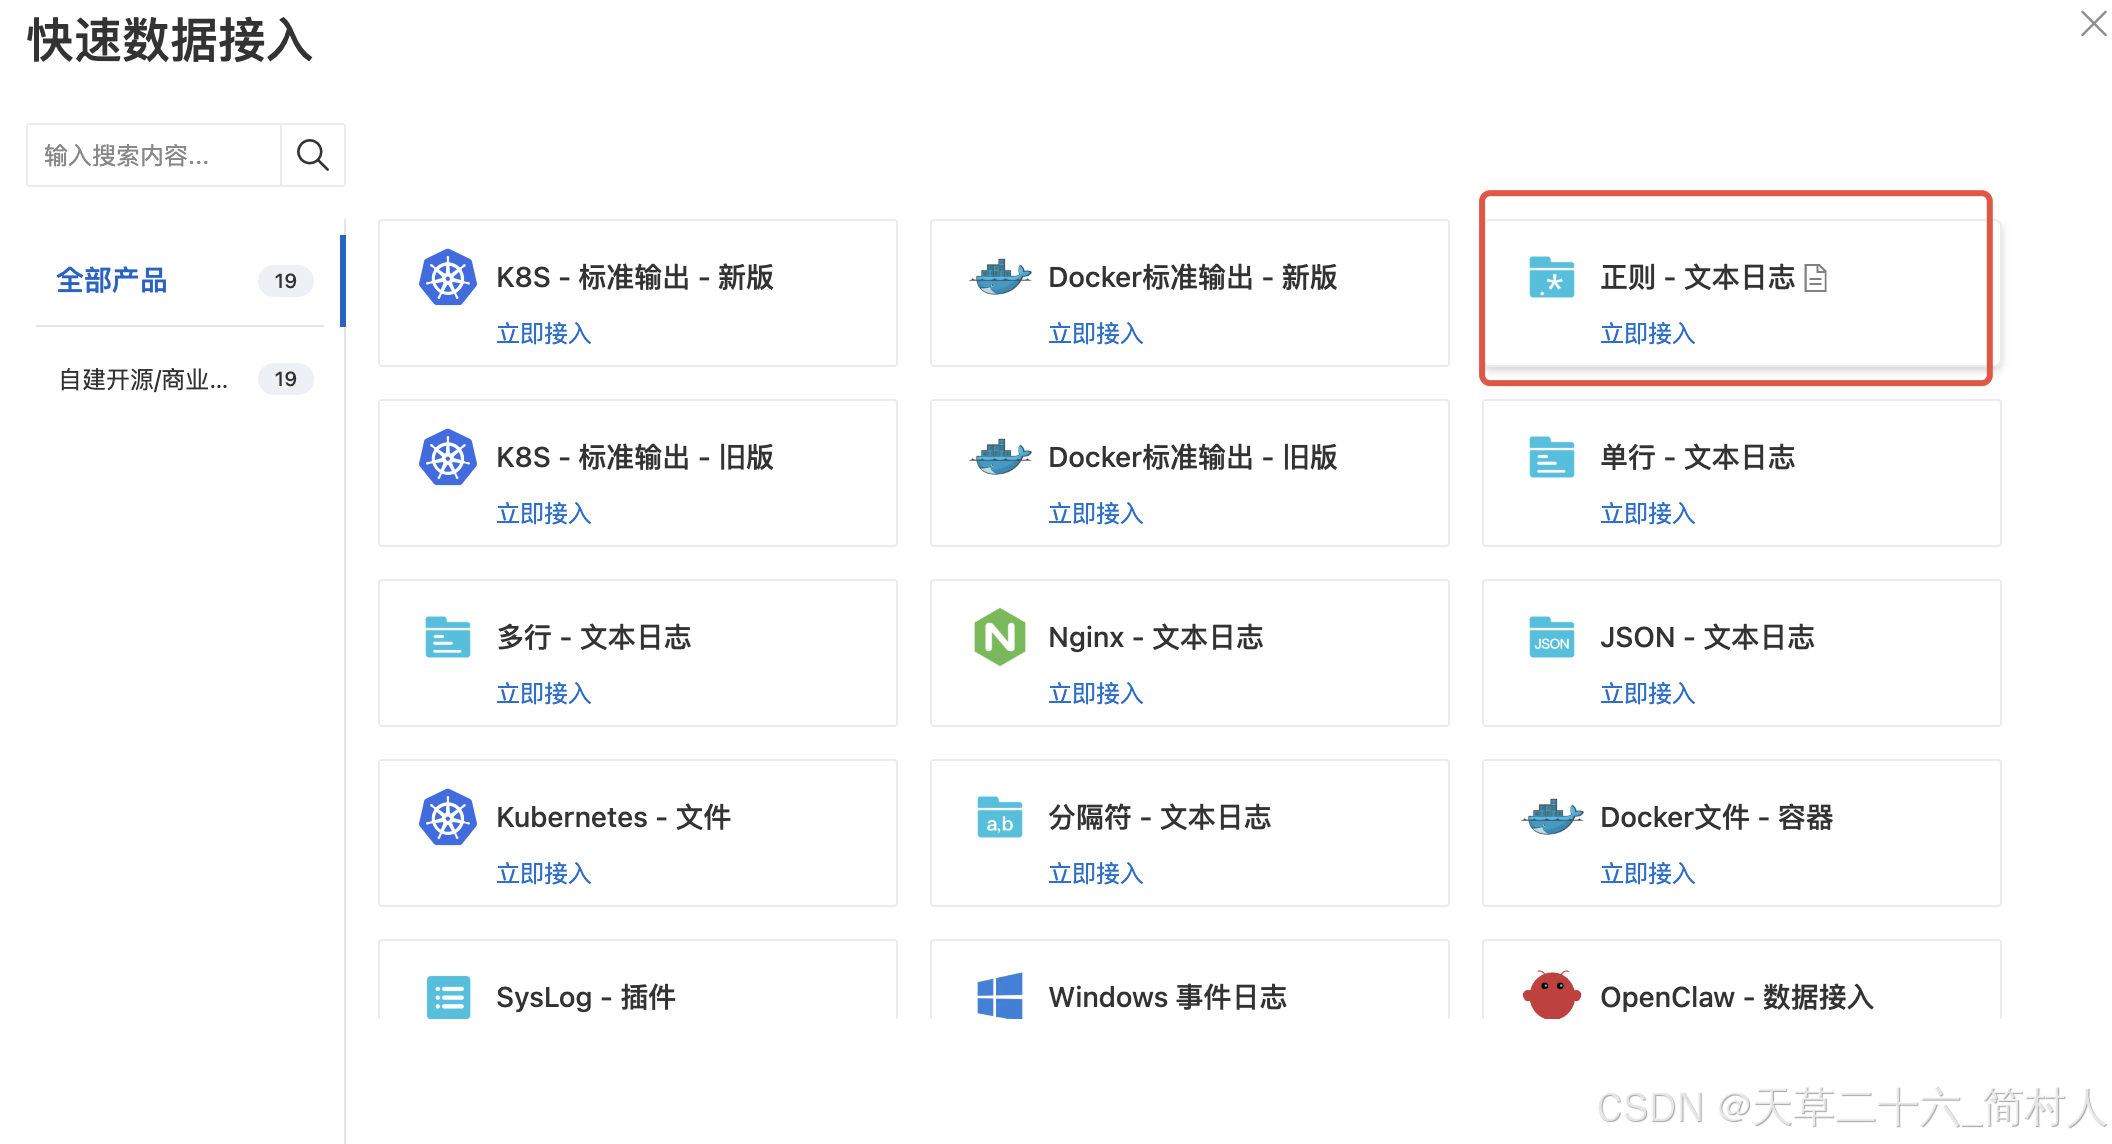Click 立即接入 under Docker文件 - 容器
2112x1144 pixels.
(1647, 873)
